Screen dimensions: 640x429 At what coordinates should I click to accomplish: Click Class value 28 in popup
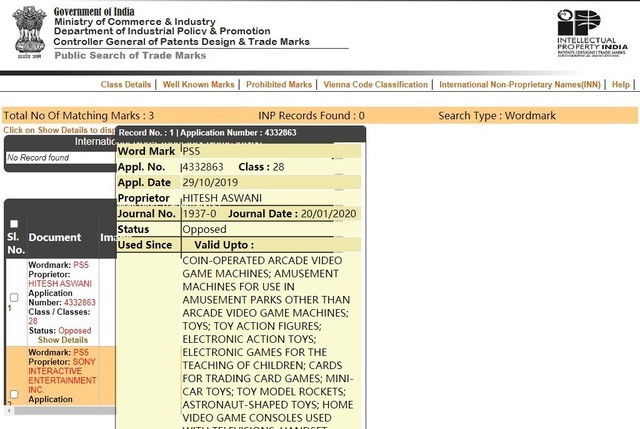(278, 167)
